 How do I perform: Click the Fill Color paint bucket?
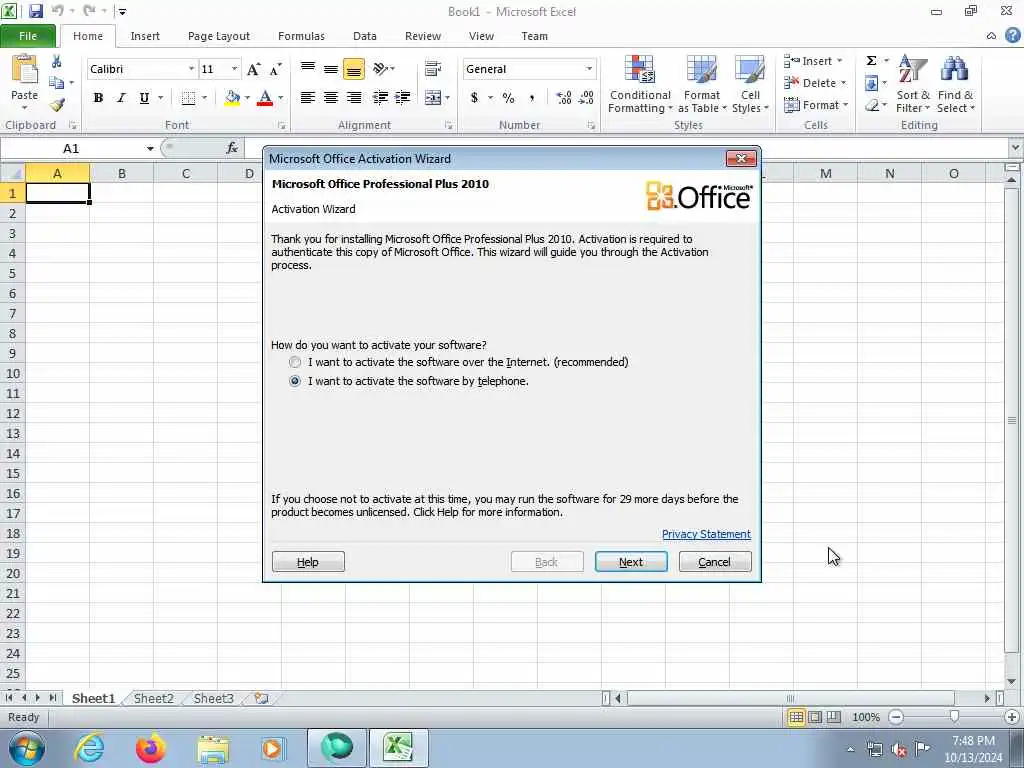click(232, 98)
